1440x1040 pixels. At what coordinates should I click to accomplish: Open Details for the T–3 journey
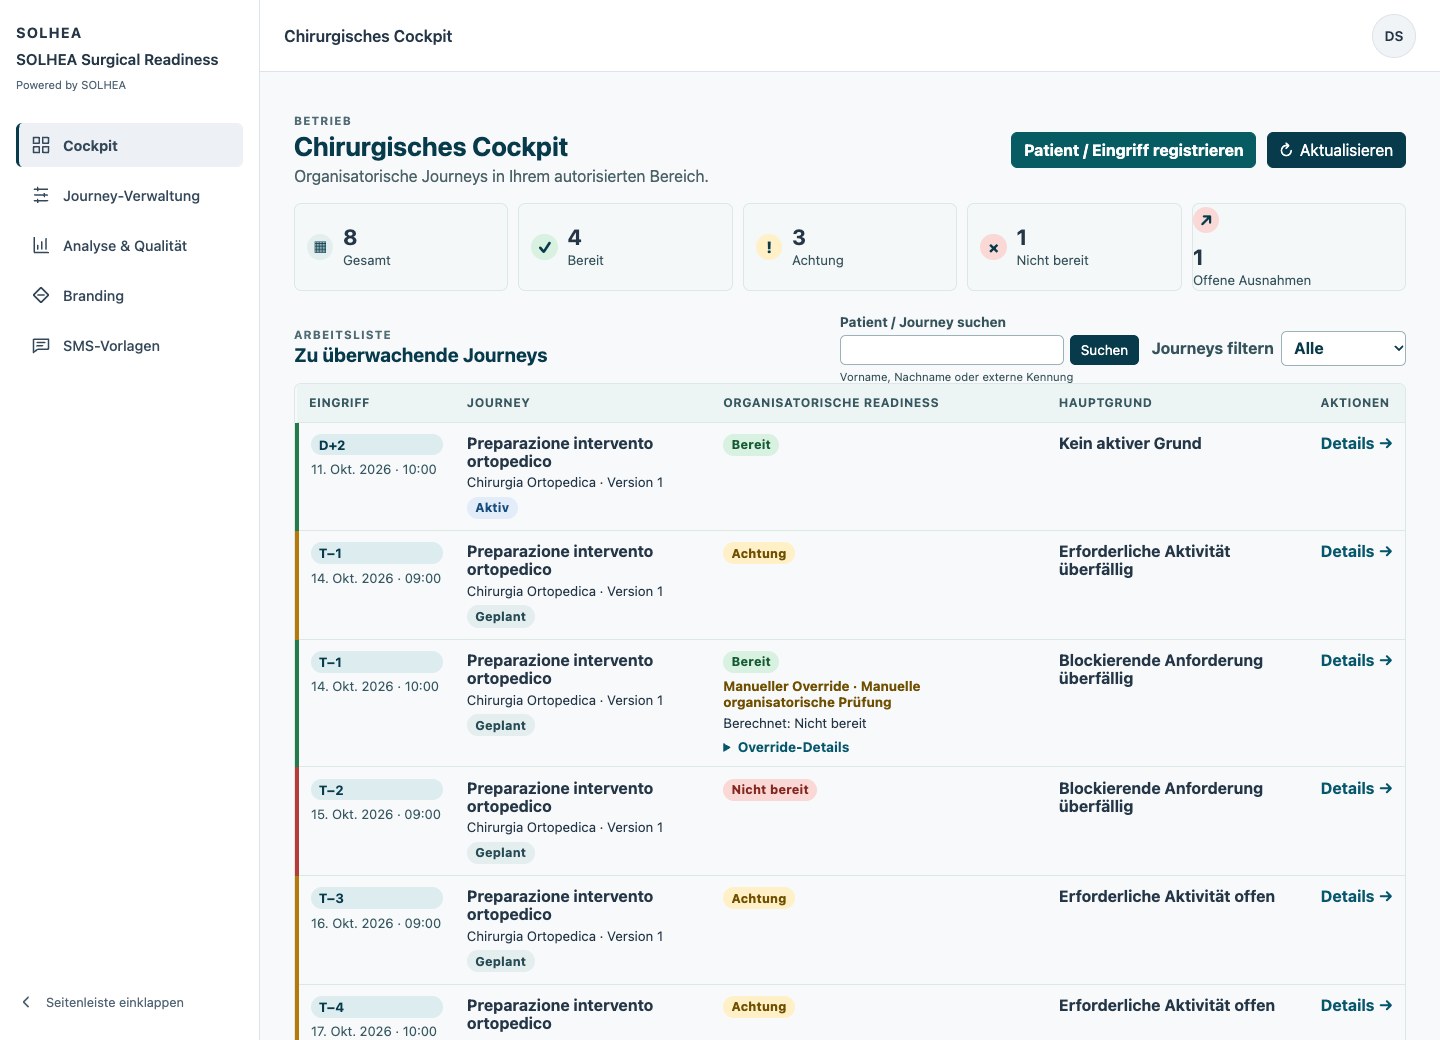pyautogui.click(x=1356, y=896)
